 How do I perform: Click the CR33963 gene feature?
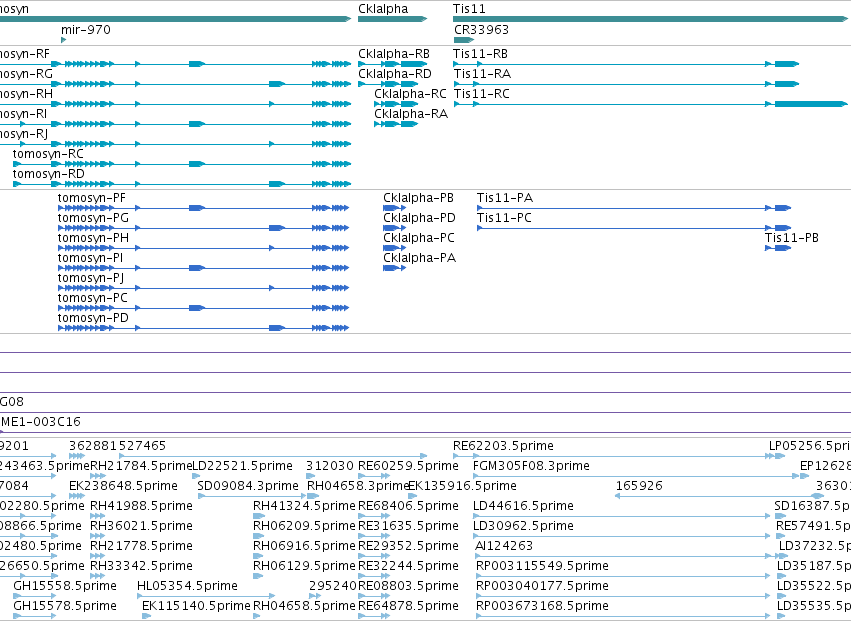pyautogui.click(x=463, y=40)
